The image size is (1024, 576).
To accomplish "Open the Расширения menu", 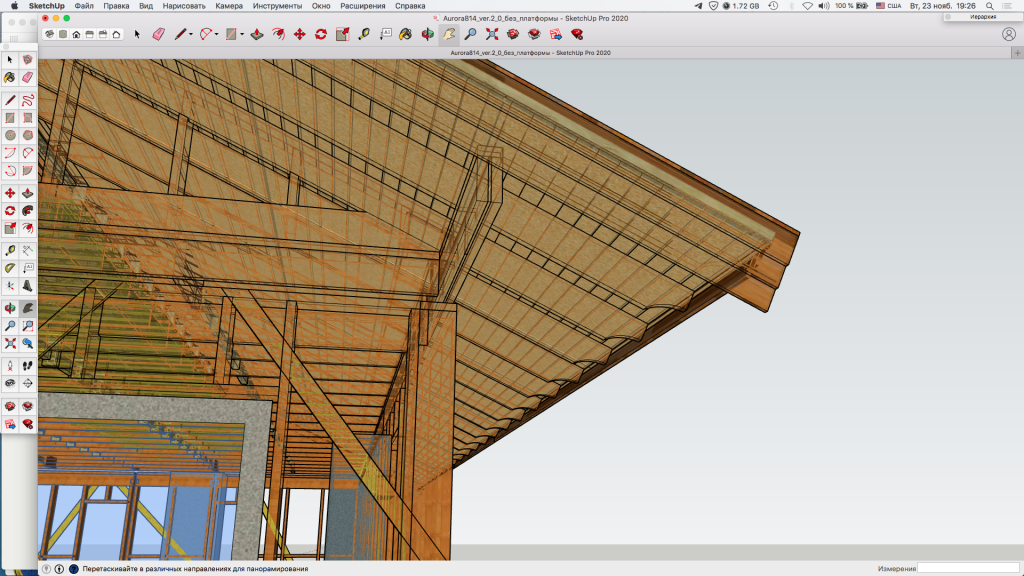I will [362, 6].
